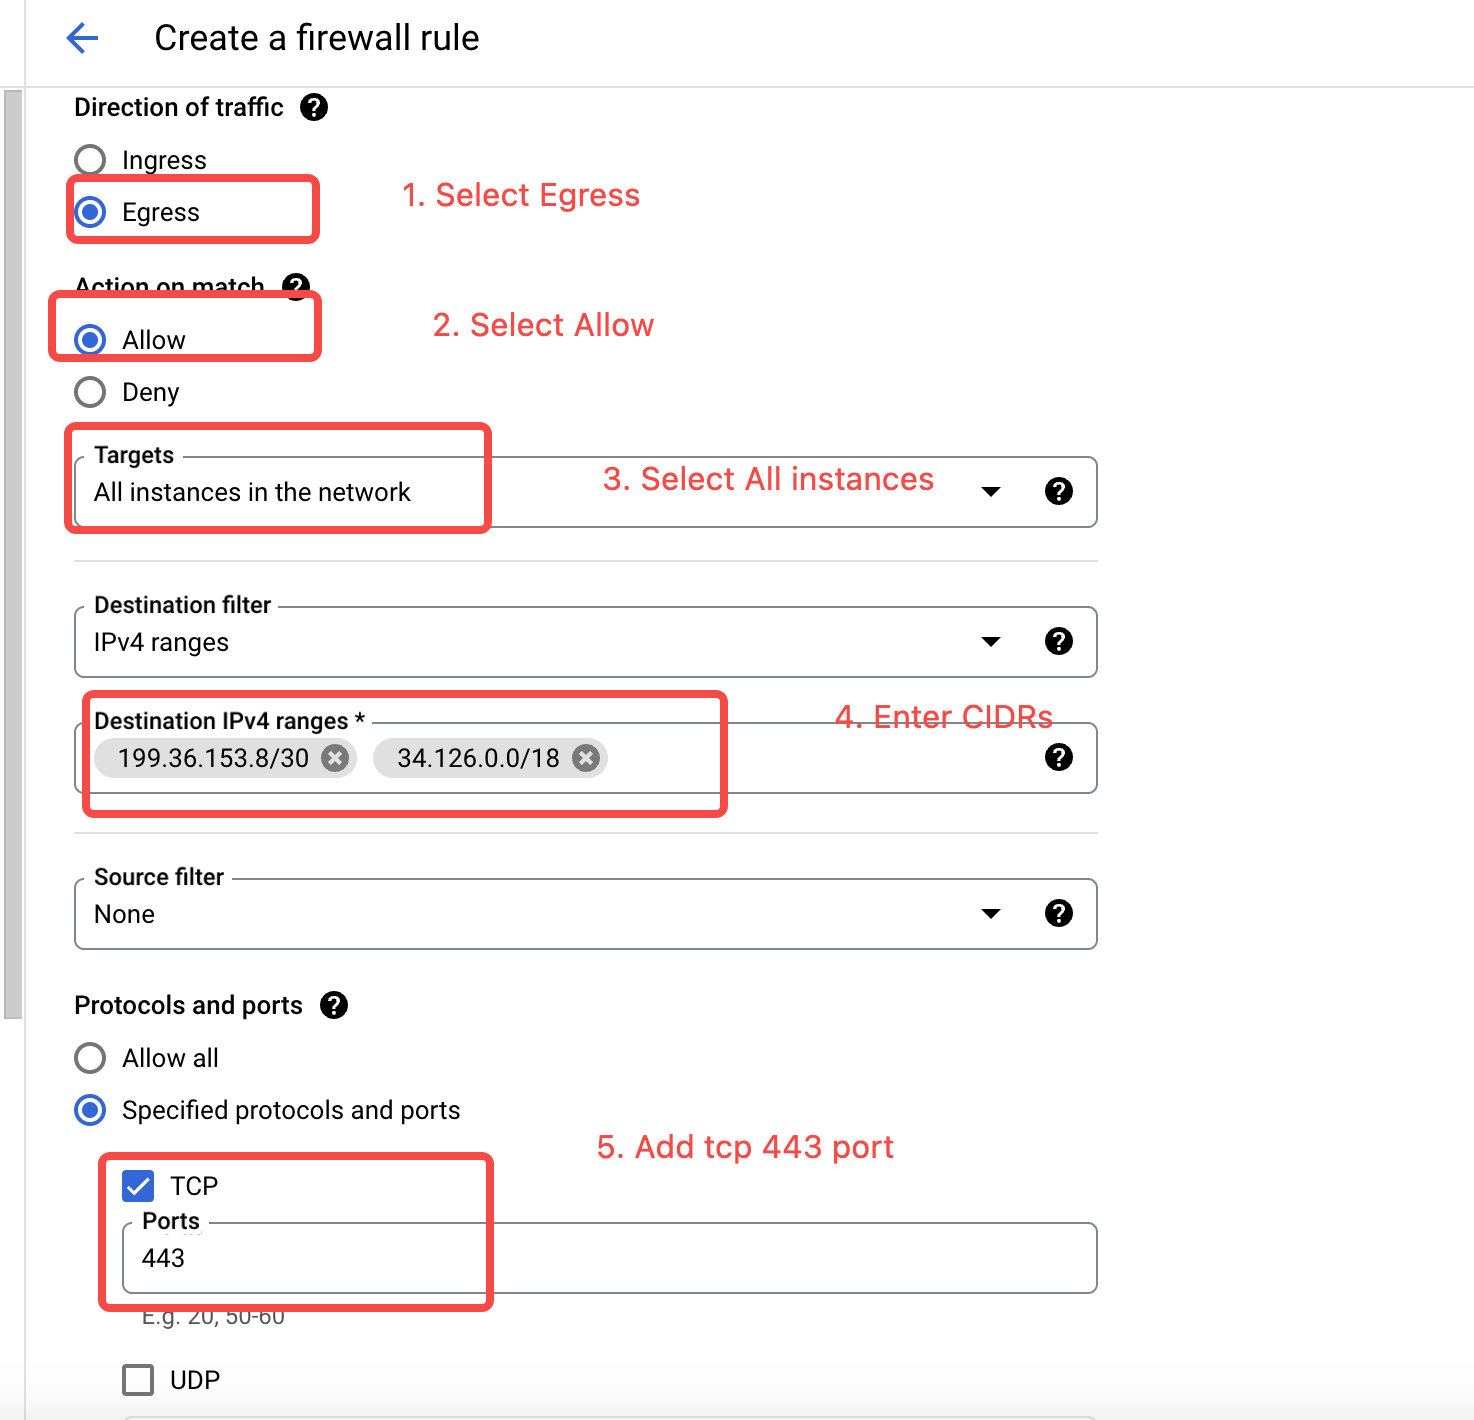
Task: Click the 34.126.0.0/18 chip text
Action: (x=478, y=758)
